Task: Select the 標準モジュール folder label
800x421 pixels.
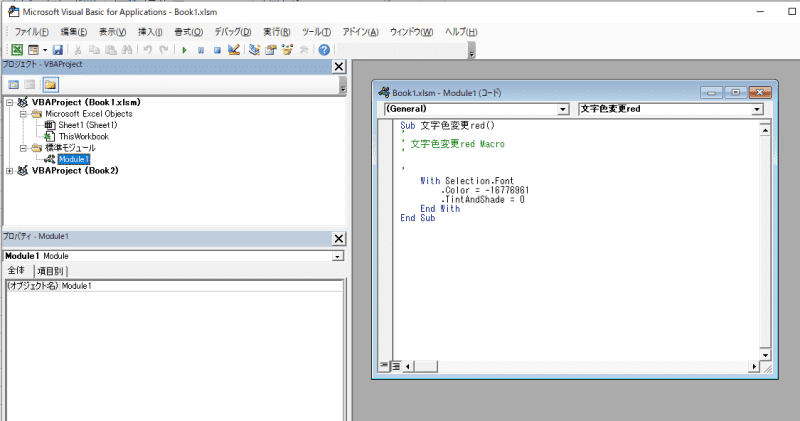Action: 70,148
